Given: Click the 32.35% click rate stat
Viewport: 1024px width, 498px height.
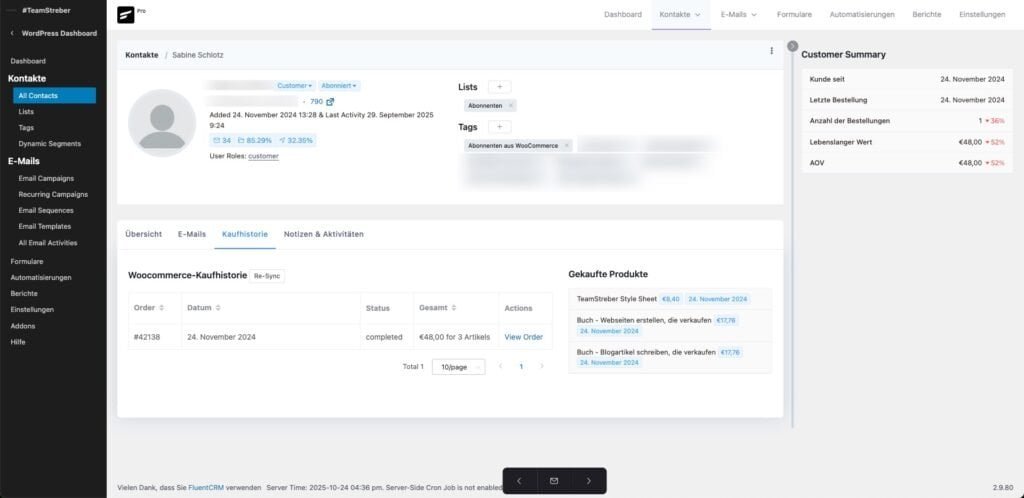Looking at the screenshot, I should pyautogui.click(x=295, y=140).
